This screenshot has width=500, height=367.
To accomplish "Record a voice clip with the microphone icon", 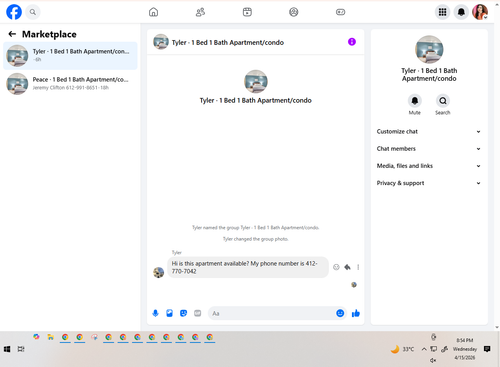I will tap(155, 313).
